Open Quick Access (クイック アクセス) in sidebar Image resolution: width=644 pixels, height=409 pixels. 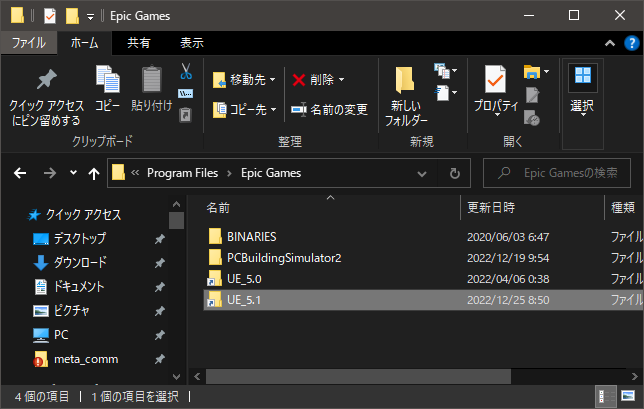74,215
